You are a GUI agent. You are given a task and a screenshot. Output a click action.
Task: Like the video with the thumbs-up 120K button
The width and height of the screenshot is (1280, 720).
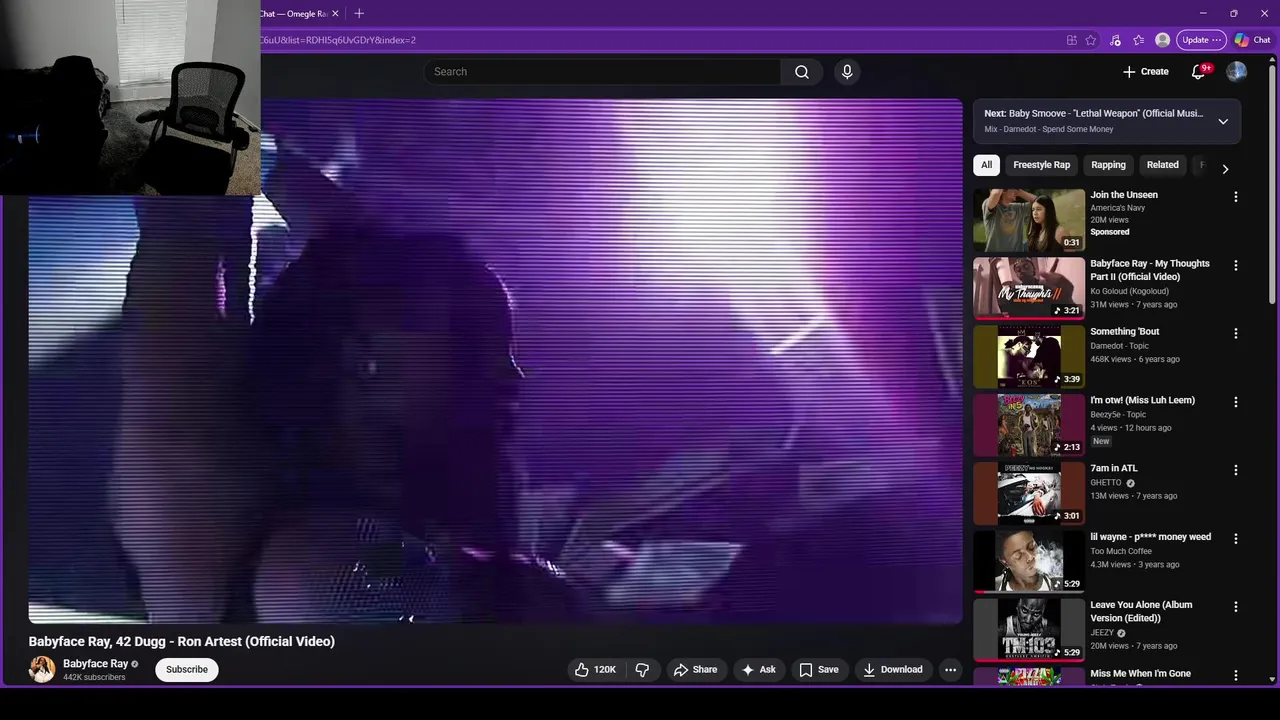[x=595, y=670]
